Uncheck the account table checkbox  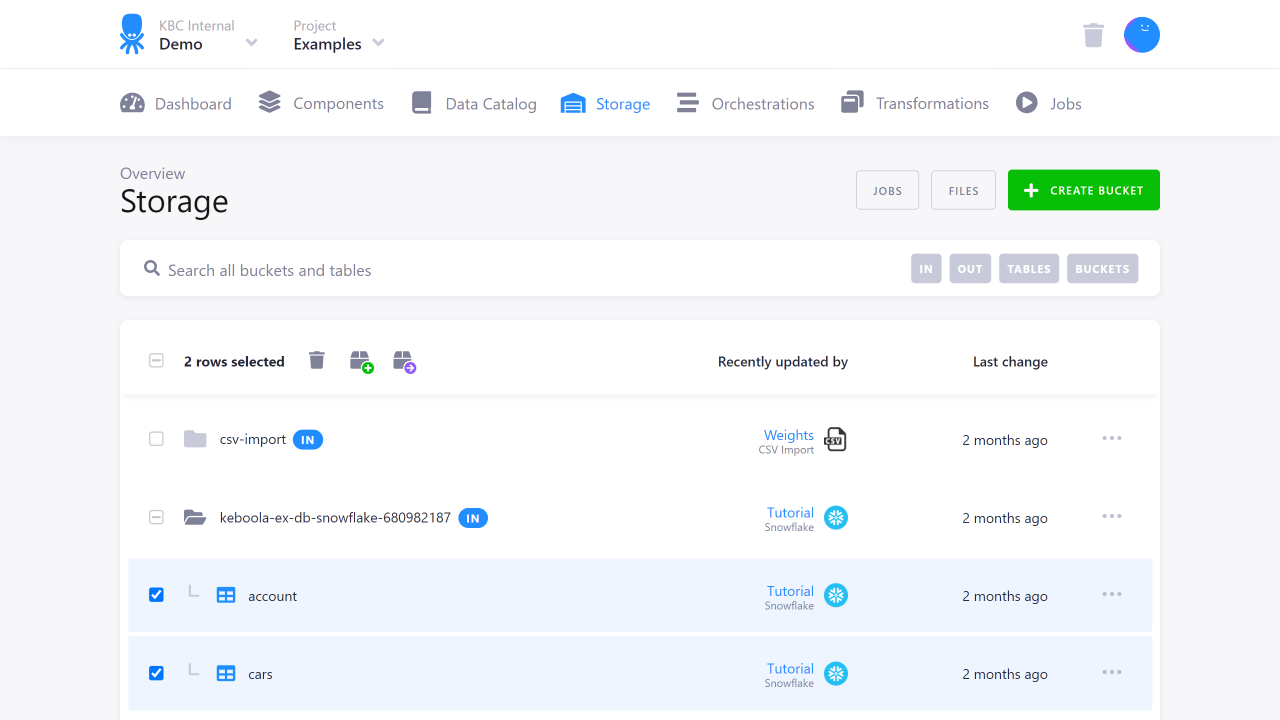[156, 594]
